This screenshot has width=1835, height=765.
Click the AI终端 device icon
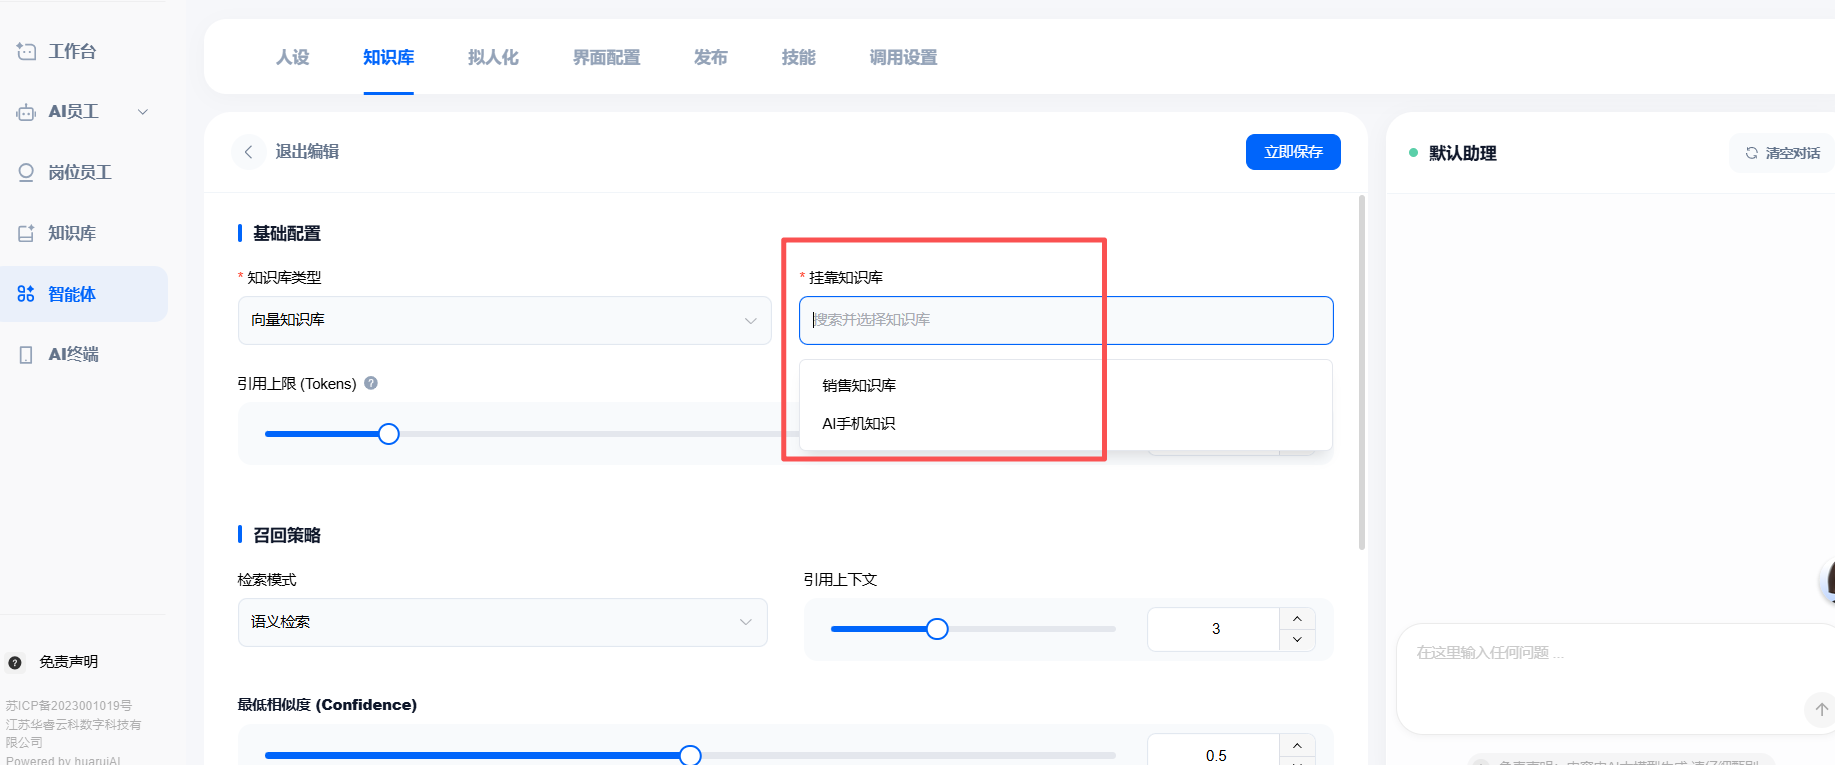(x=26, y=354)
